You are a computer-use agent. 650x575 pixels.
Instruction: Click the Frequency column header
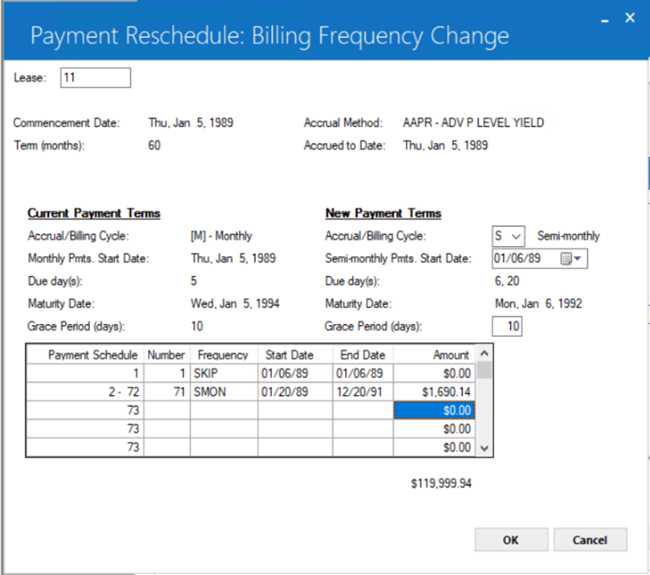point(224,355)
